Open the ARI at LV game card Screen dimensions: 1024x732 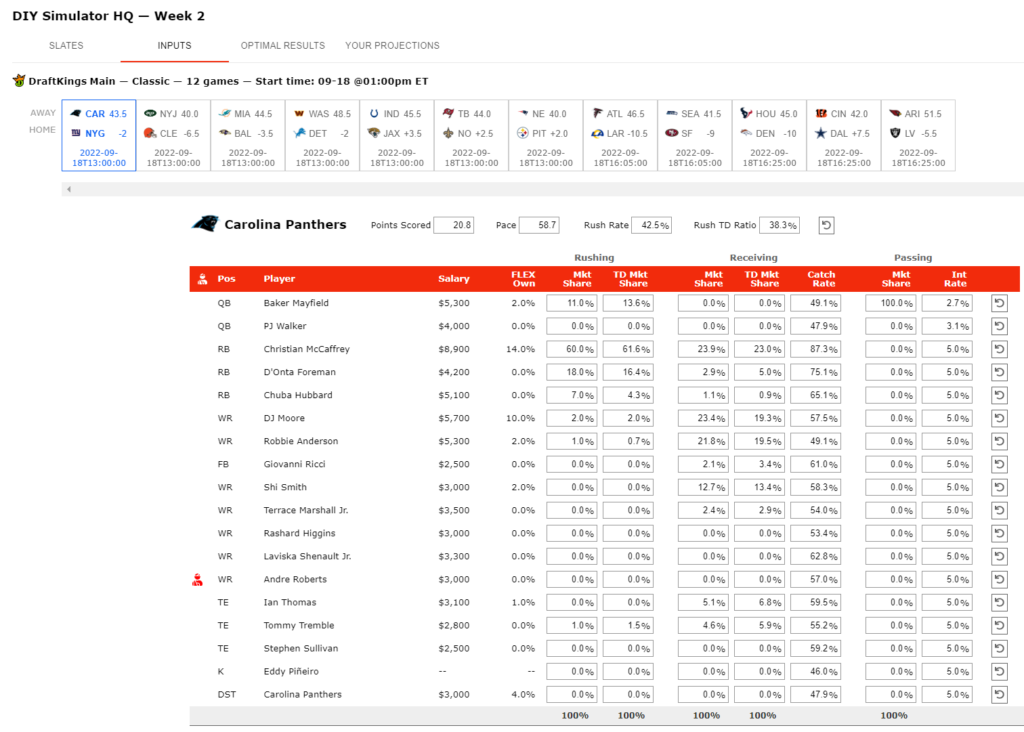click(x=918, y=135)
